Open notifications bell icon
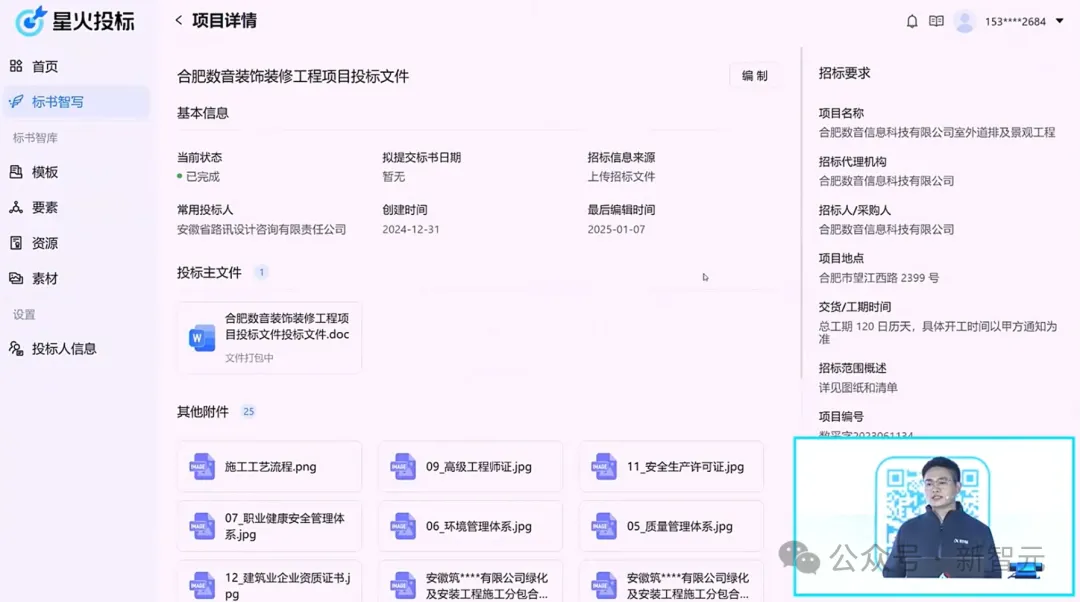Screen dimensions: 1080x602 pyautogui.click(x=912, y=21)
